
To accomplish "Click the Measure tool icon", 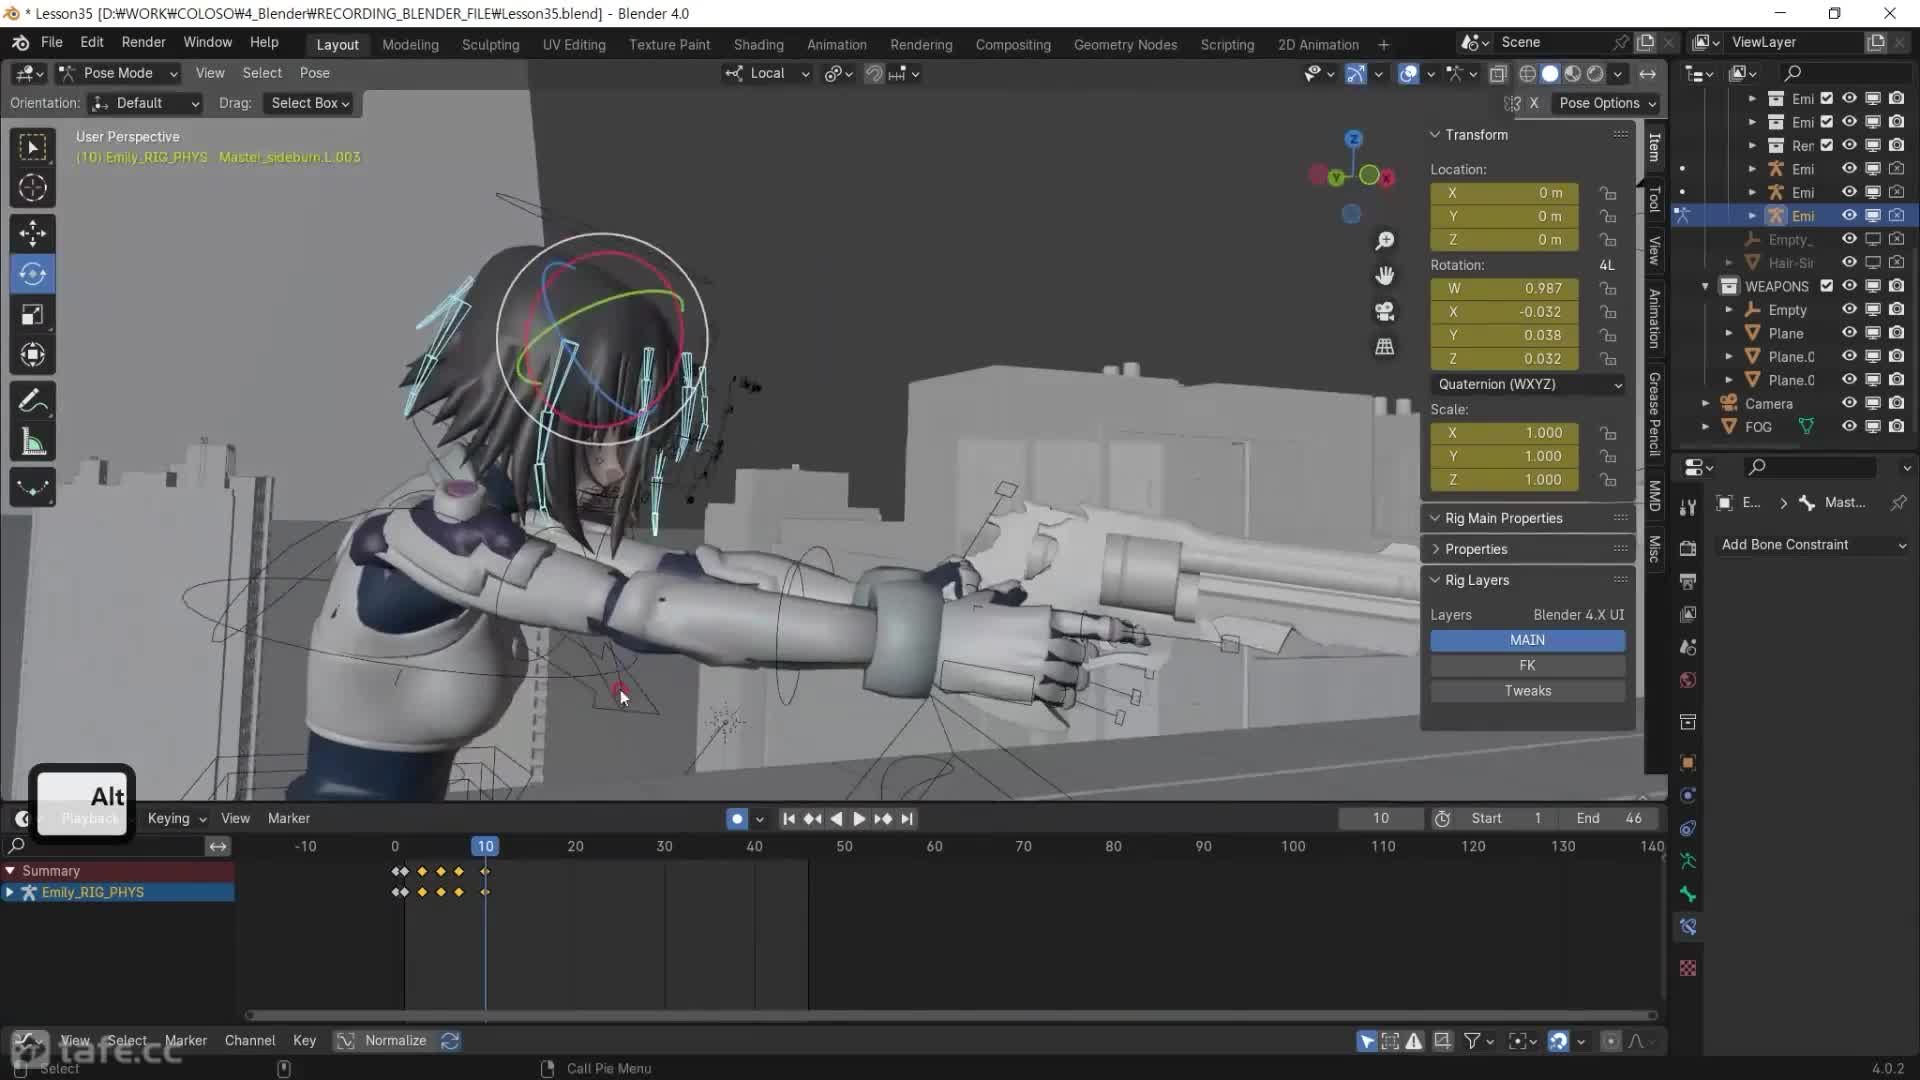I will coord(32,443).
